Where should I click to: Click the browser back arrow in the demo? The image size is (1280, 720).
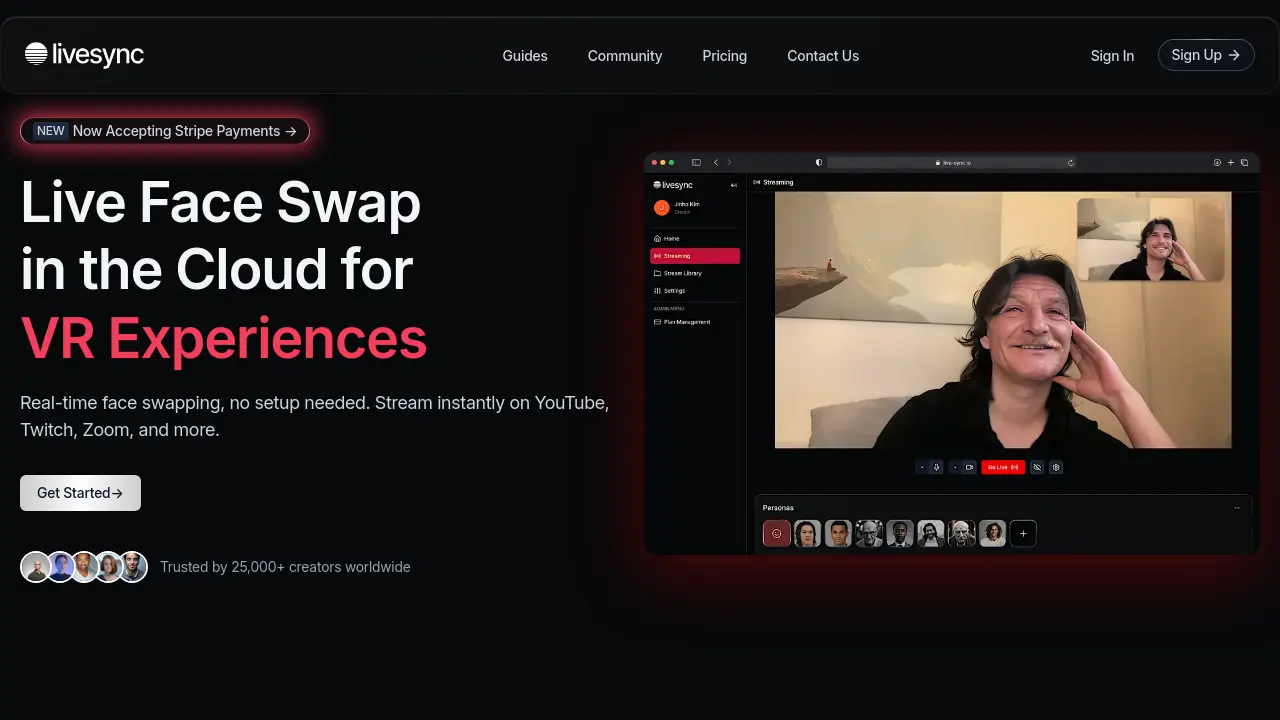click(x=716, y=162)
